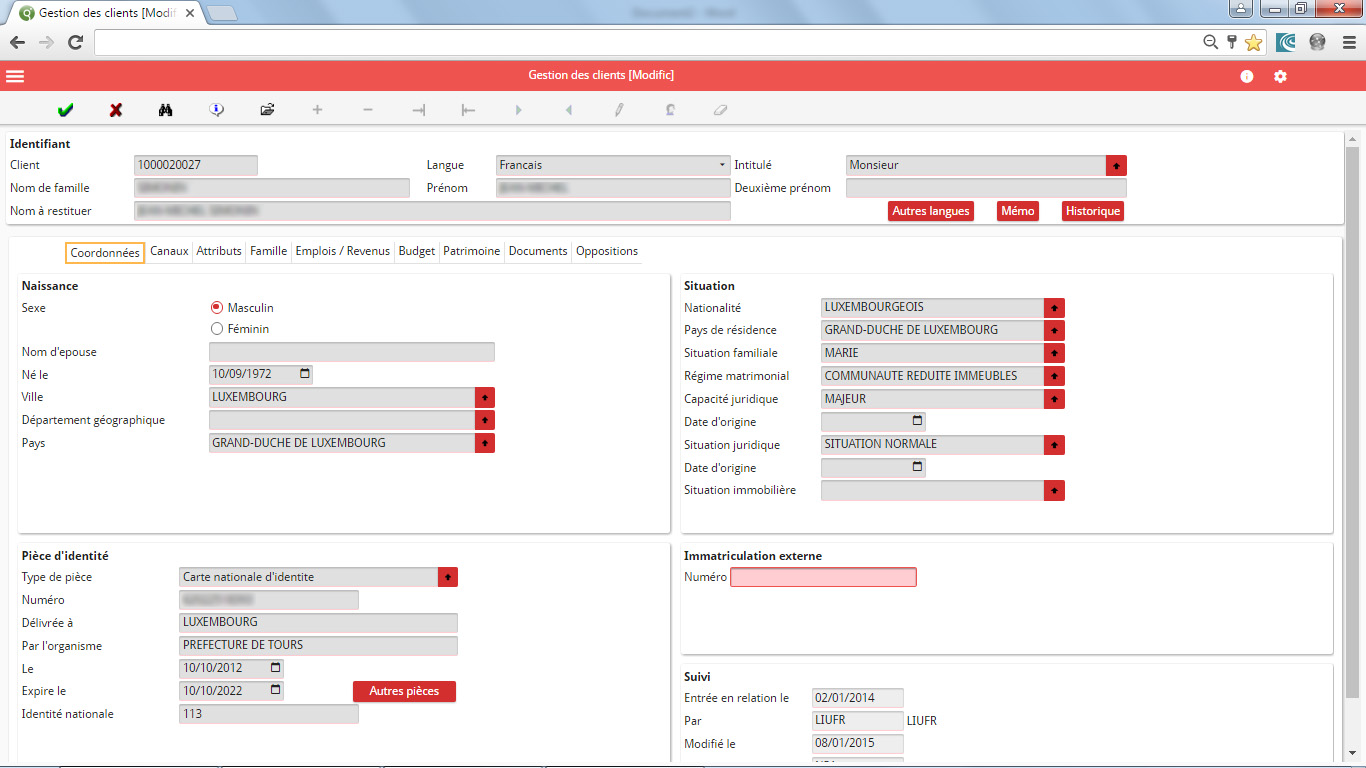1366x768 pixels.
Task: Open calendar for Date d'origine under Capacité juridique
Action: pyautogui.click(x=918, y=421)
